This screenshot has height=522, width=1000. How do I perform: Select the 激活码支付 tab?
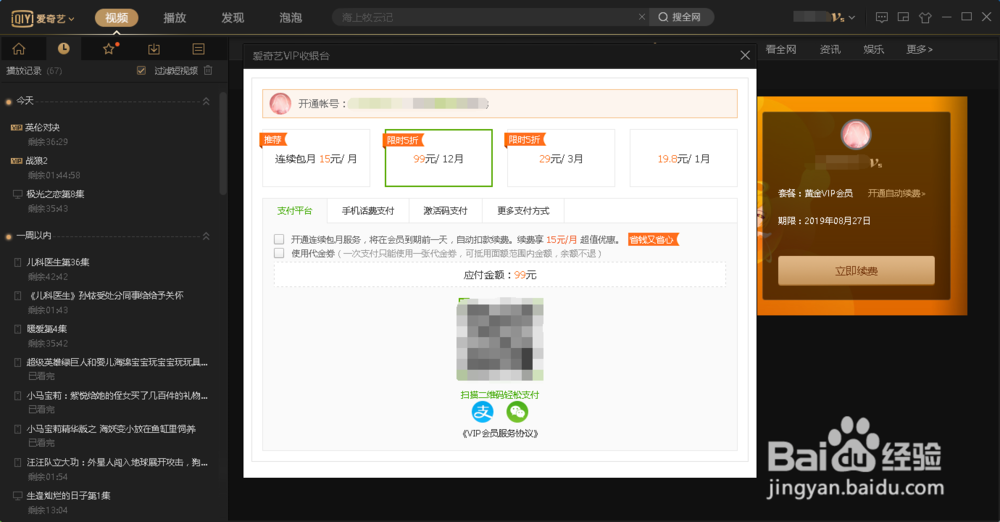(445, 211)
